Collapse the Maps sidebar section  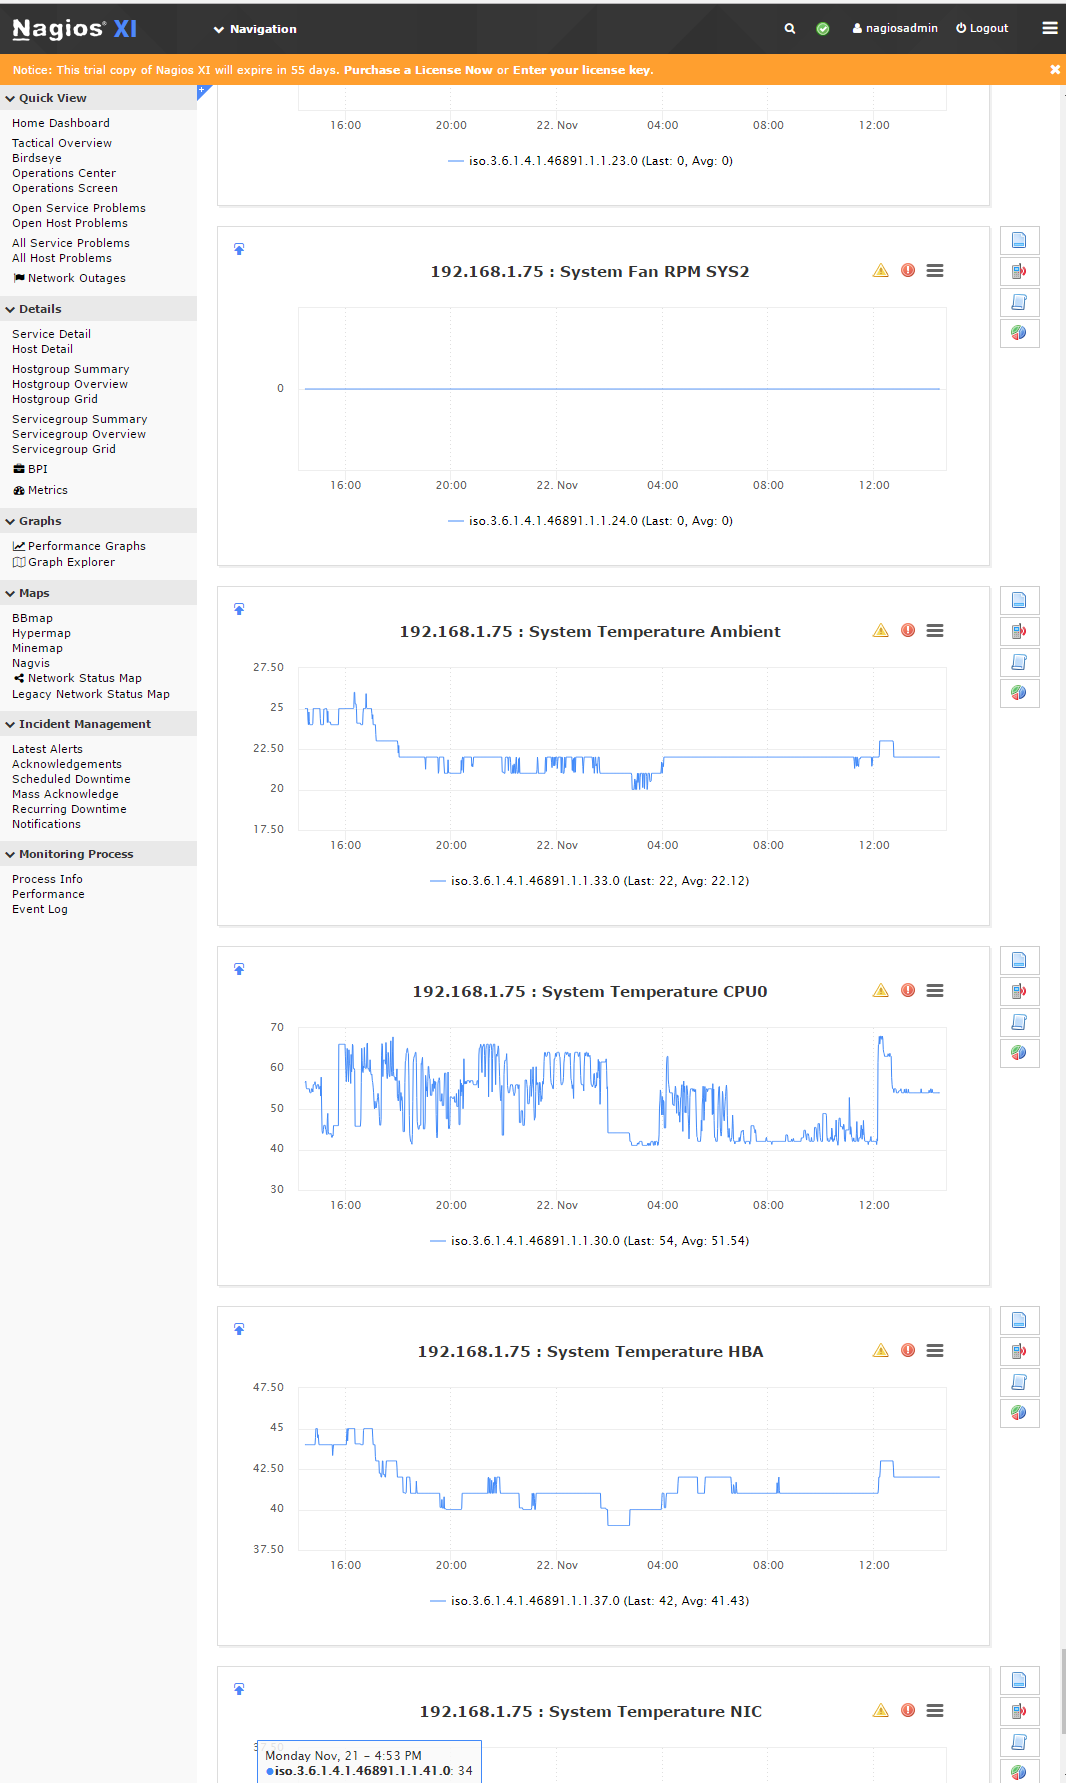(x=98, y=593)
